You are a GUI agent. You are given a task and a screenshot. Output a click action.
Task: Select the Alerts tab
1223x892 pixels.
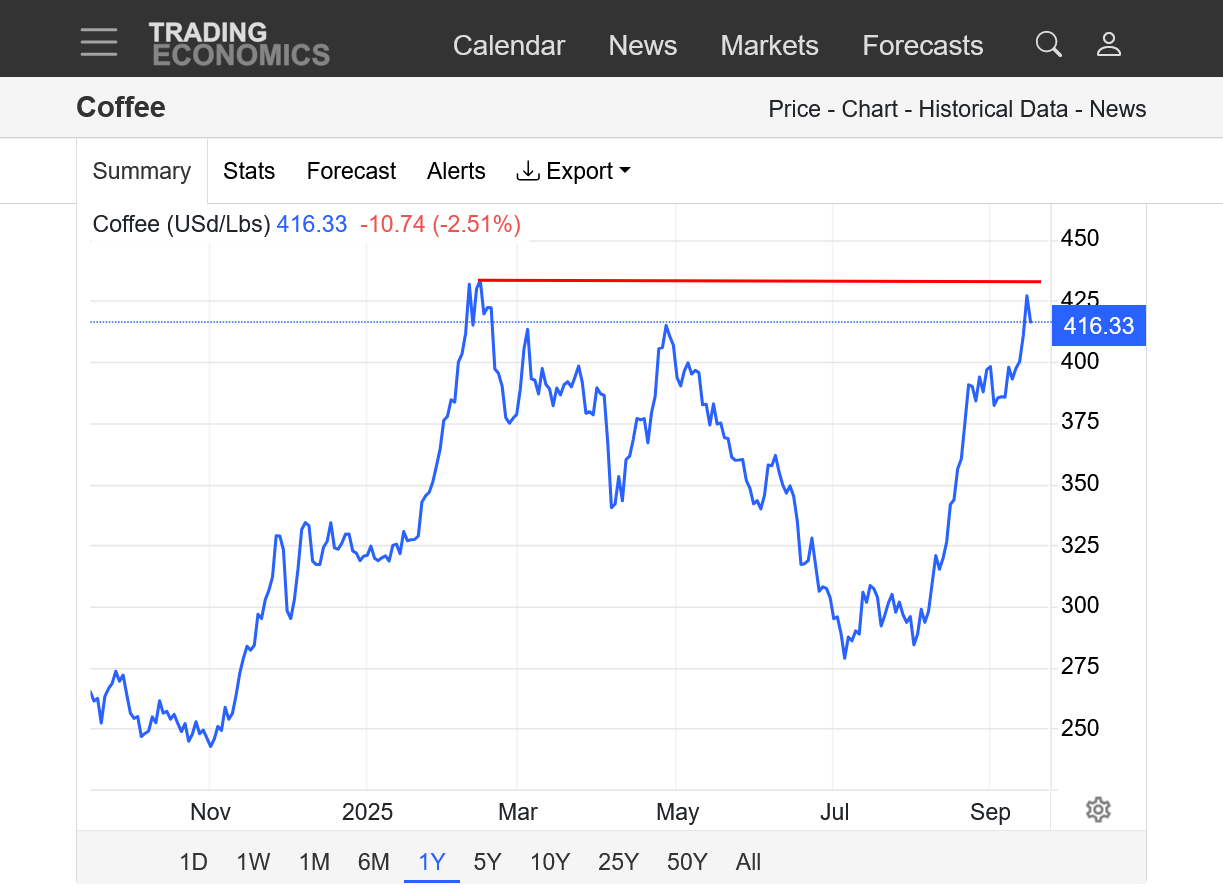[456, 171]
